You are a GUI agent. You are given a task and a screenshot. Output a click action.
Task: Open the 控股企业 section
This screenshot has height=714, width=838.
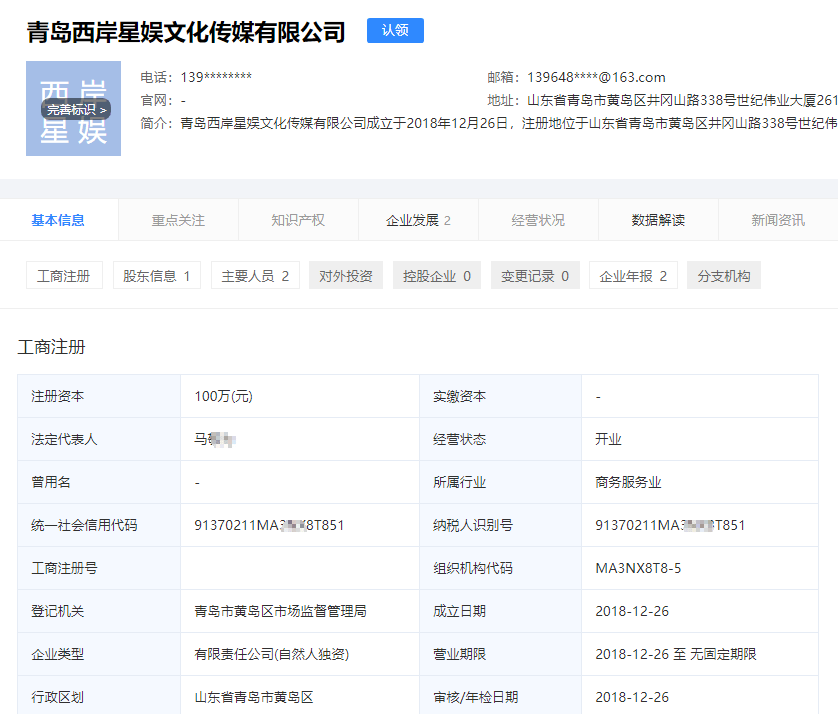pyautogui.click(x=437, y=276)
